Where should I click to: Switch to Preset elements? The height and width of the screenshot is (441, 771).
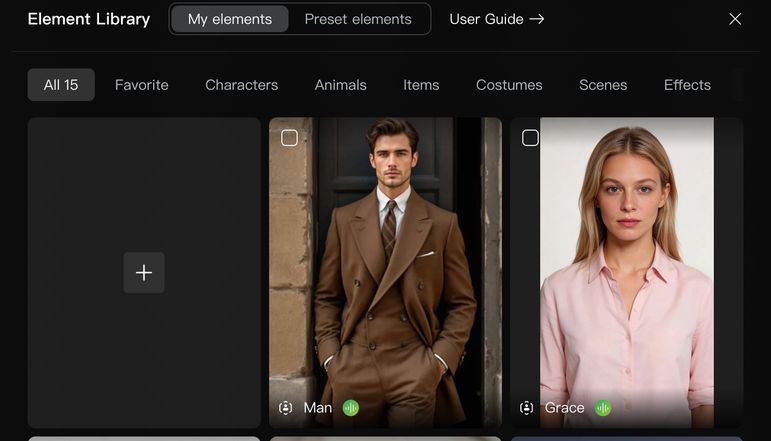click(x=358, y=19)
